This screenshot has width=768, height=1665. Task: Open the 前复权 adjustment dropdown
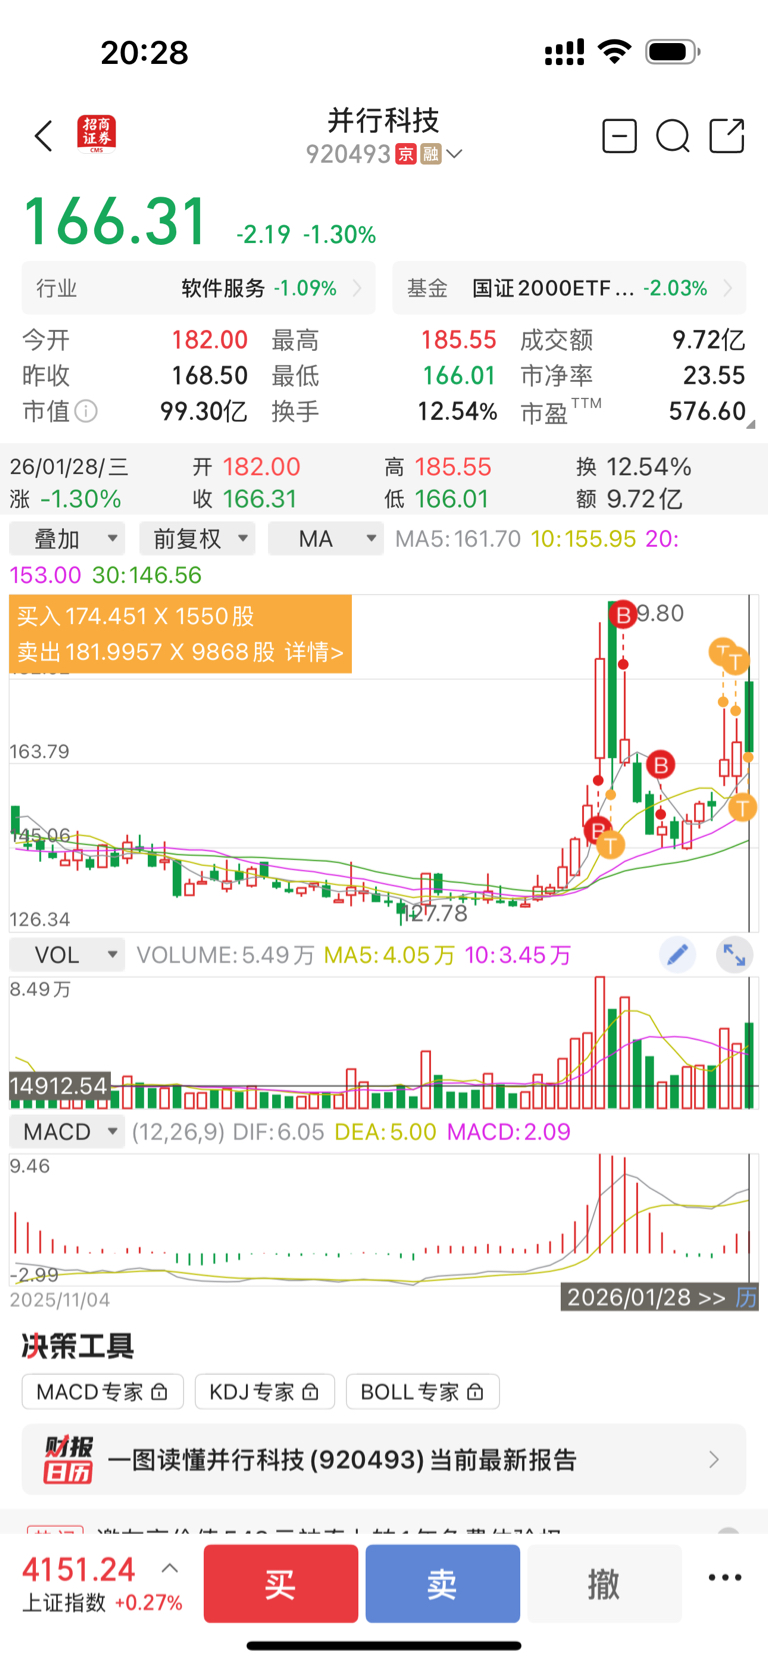click(197, 539)
